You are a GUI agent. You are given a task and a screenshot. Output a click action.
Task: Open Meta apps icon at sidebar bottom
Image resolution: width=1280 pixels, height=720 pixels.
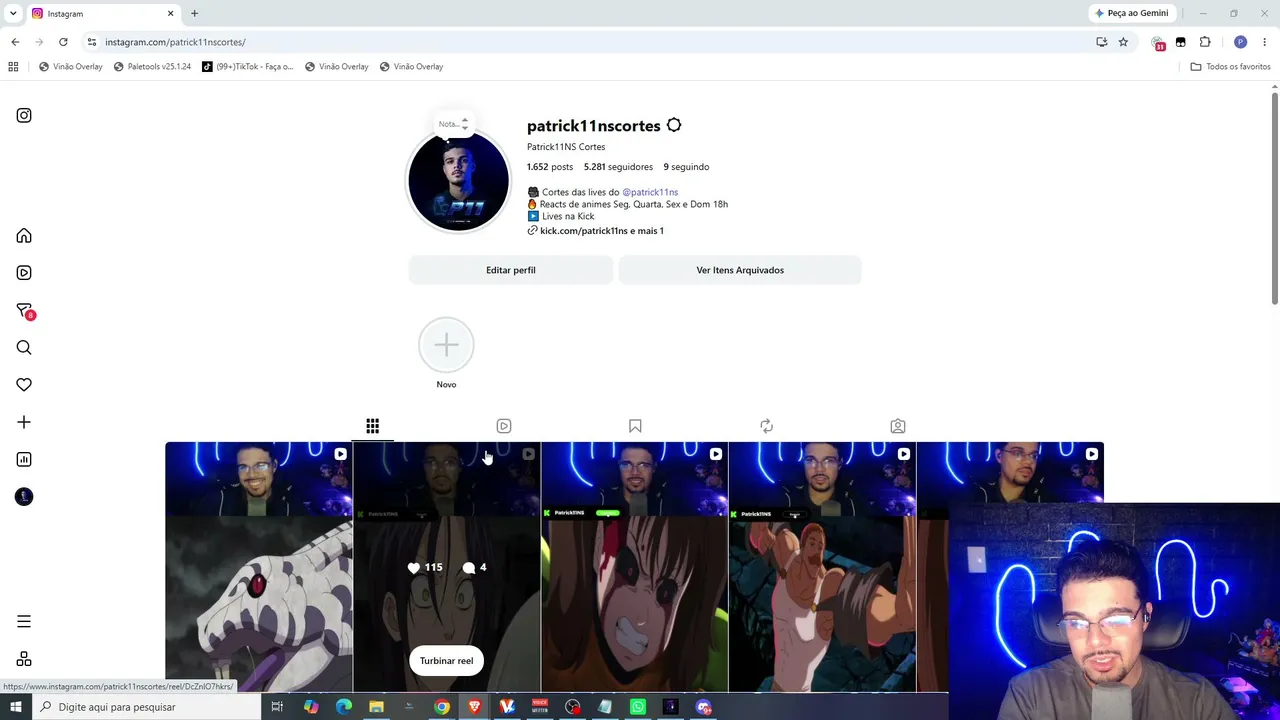pyautogui.click(x=24, y=659)
